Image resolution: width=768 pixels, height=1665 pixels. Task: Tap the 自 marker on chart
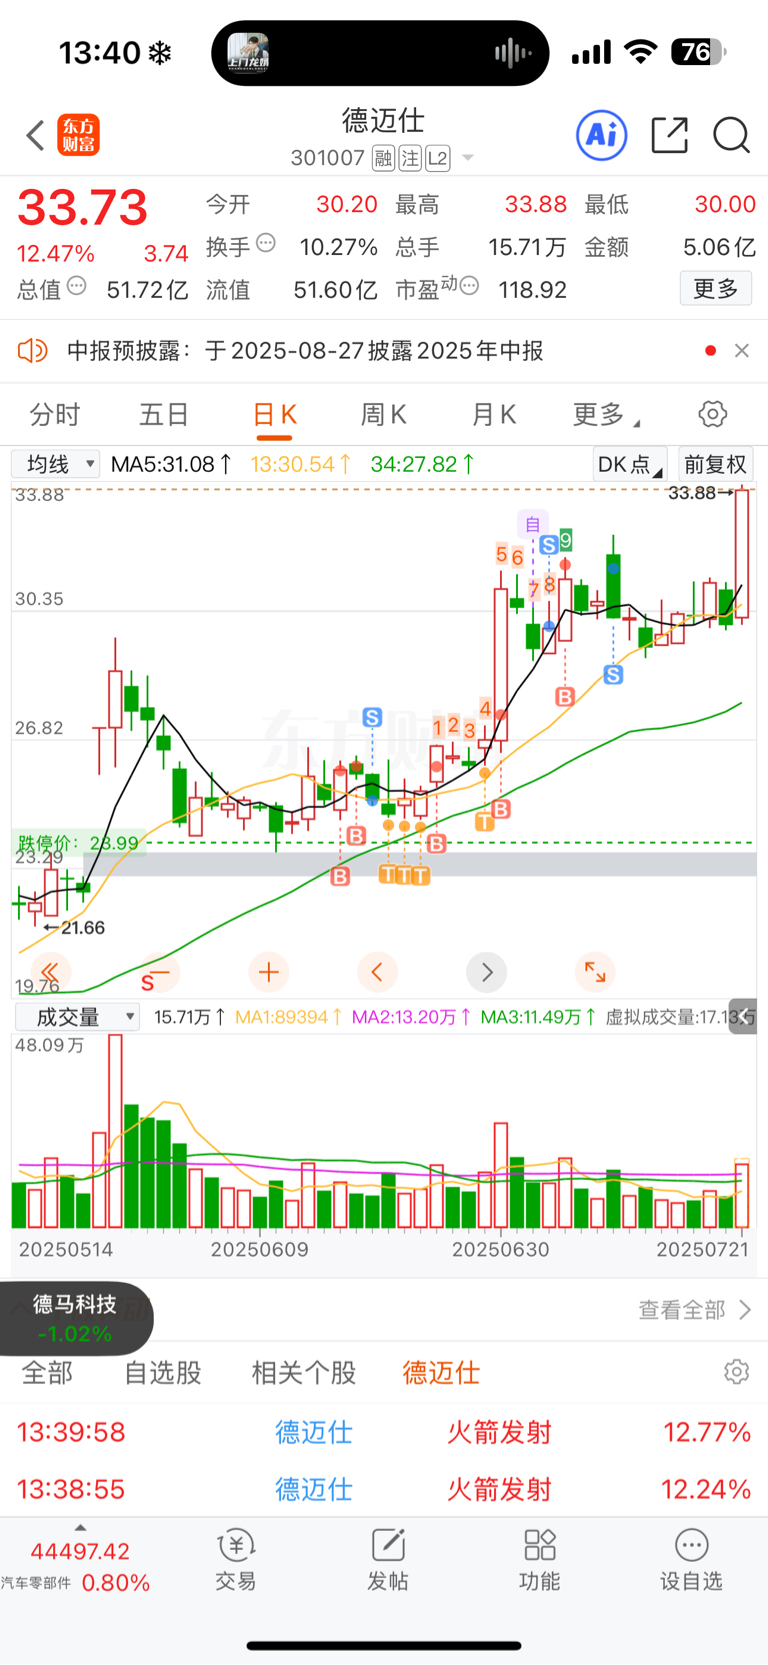(x=533, y=523)
